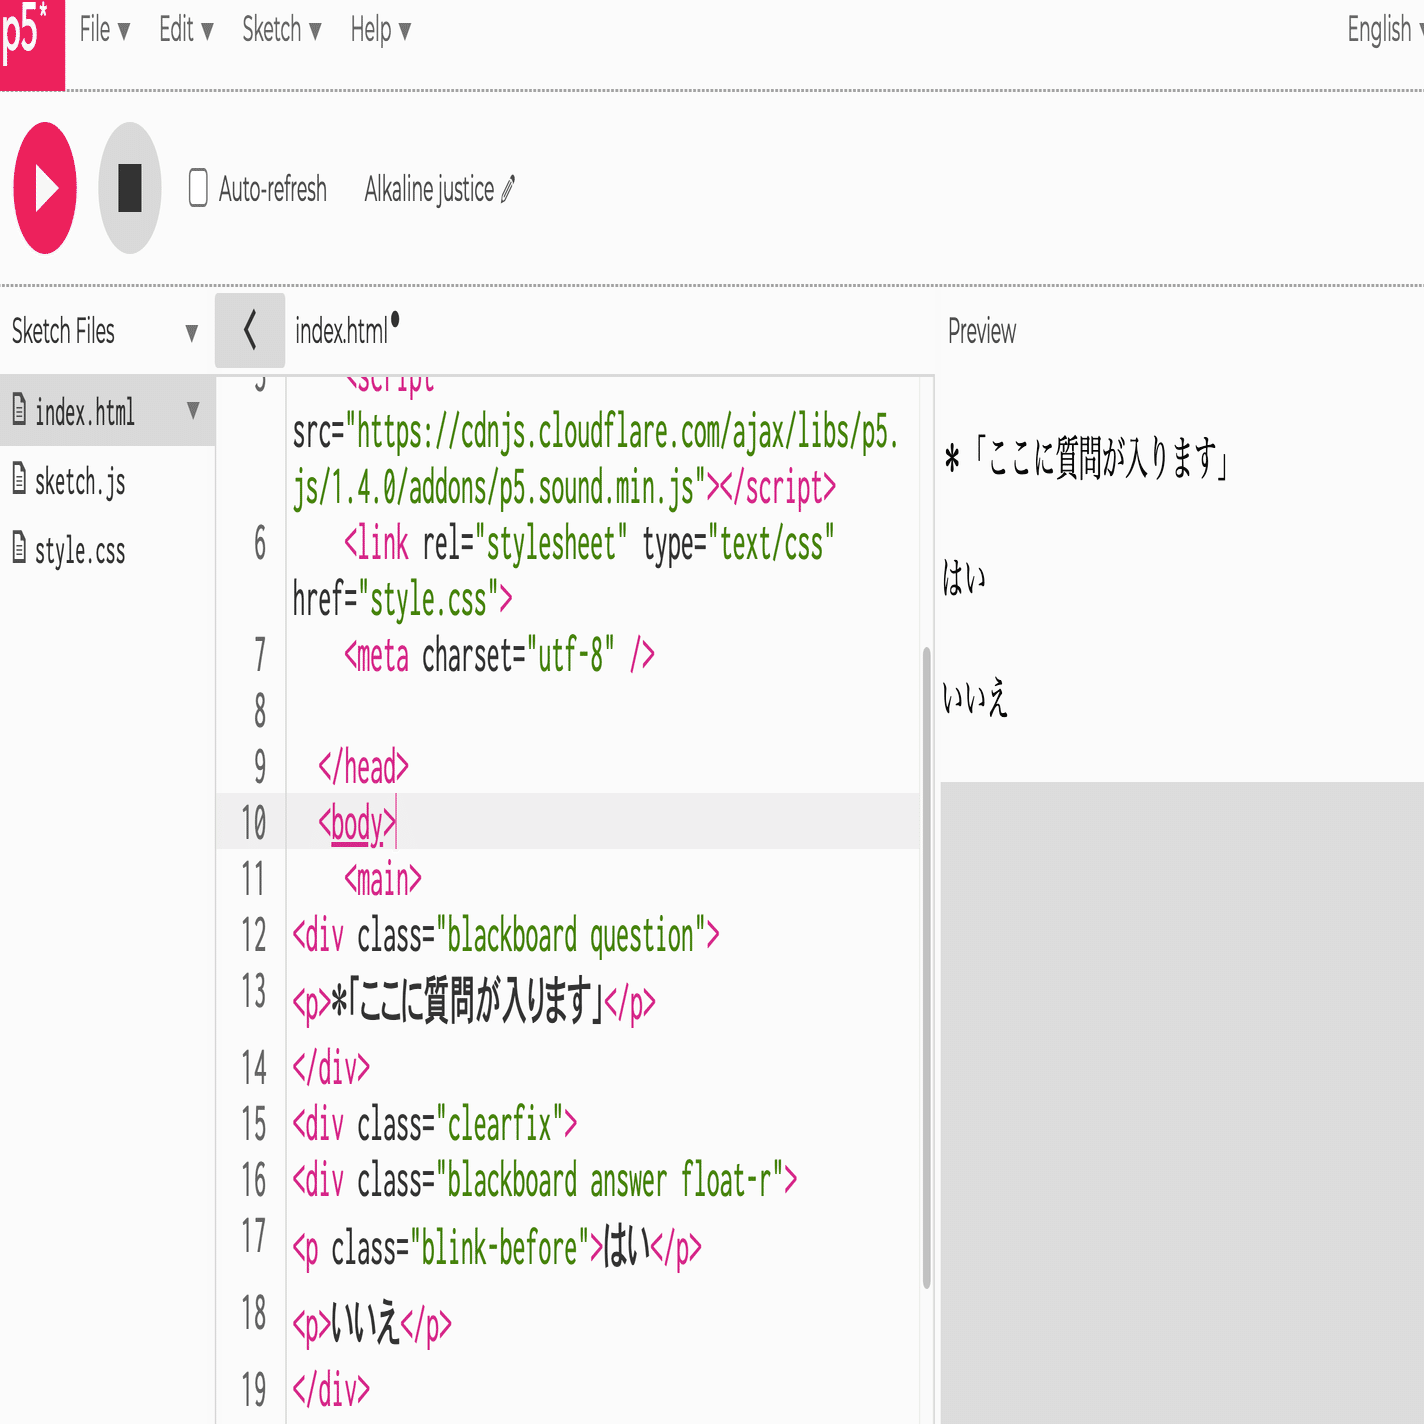Click the main tag on line 11
The image size is (1424, 1424).
[383, 879]
